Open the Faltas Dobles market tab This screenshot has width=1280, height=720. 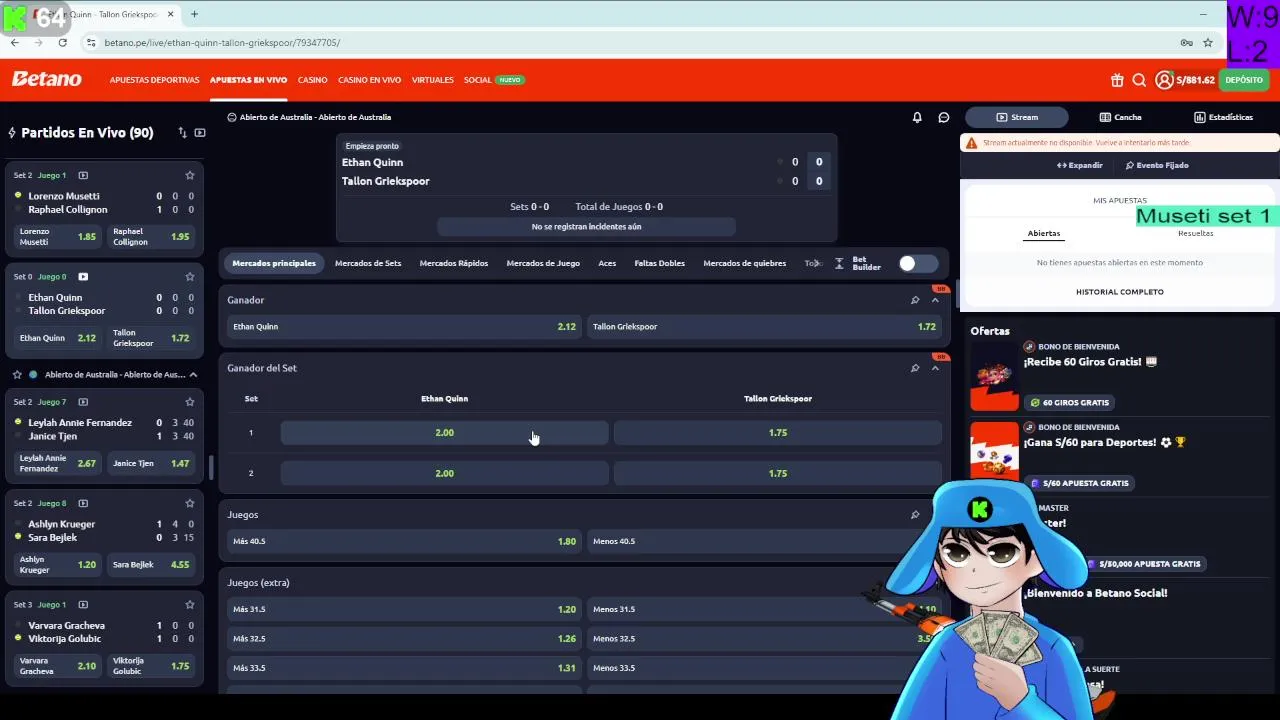(660, 263)
